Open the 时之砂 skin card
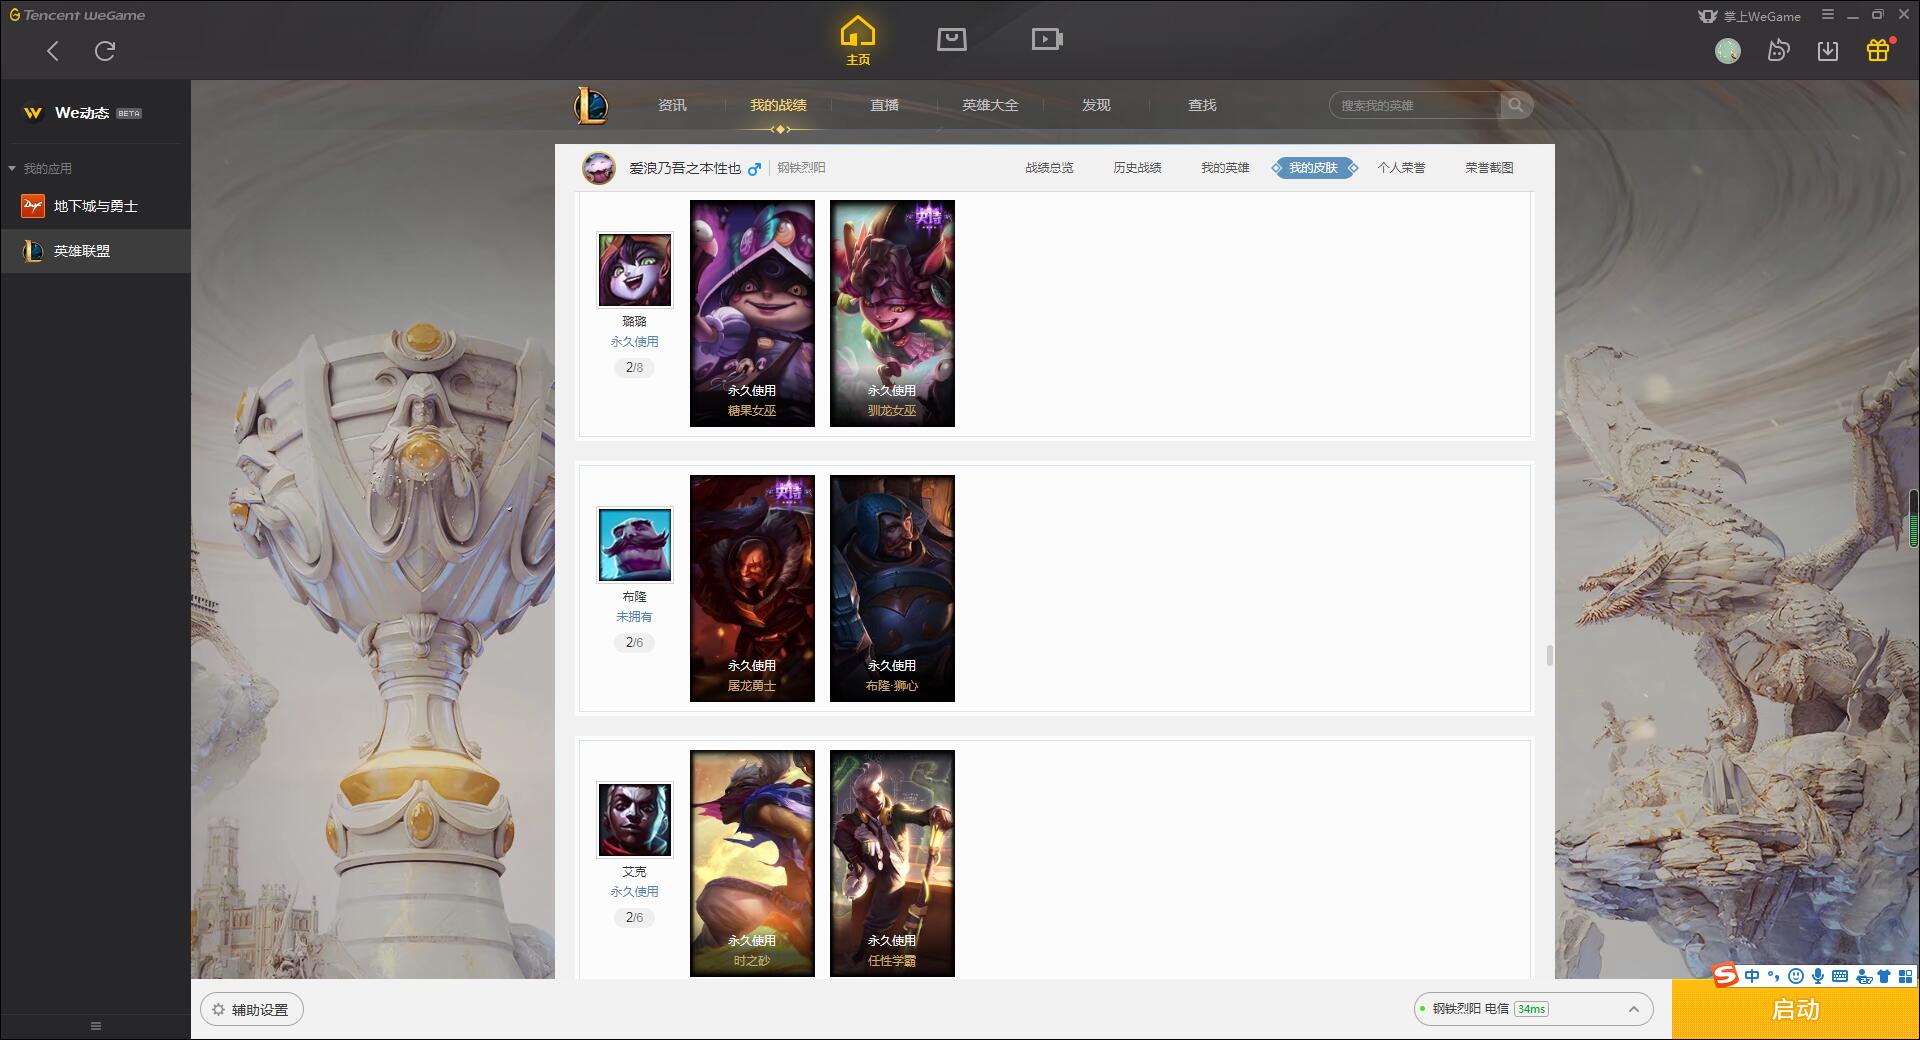 coord(752,863)
